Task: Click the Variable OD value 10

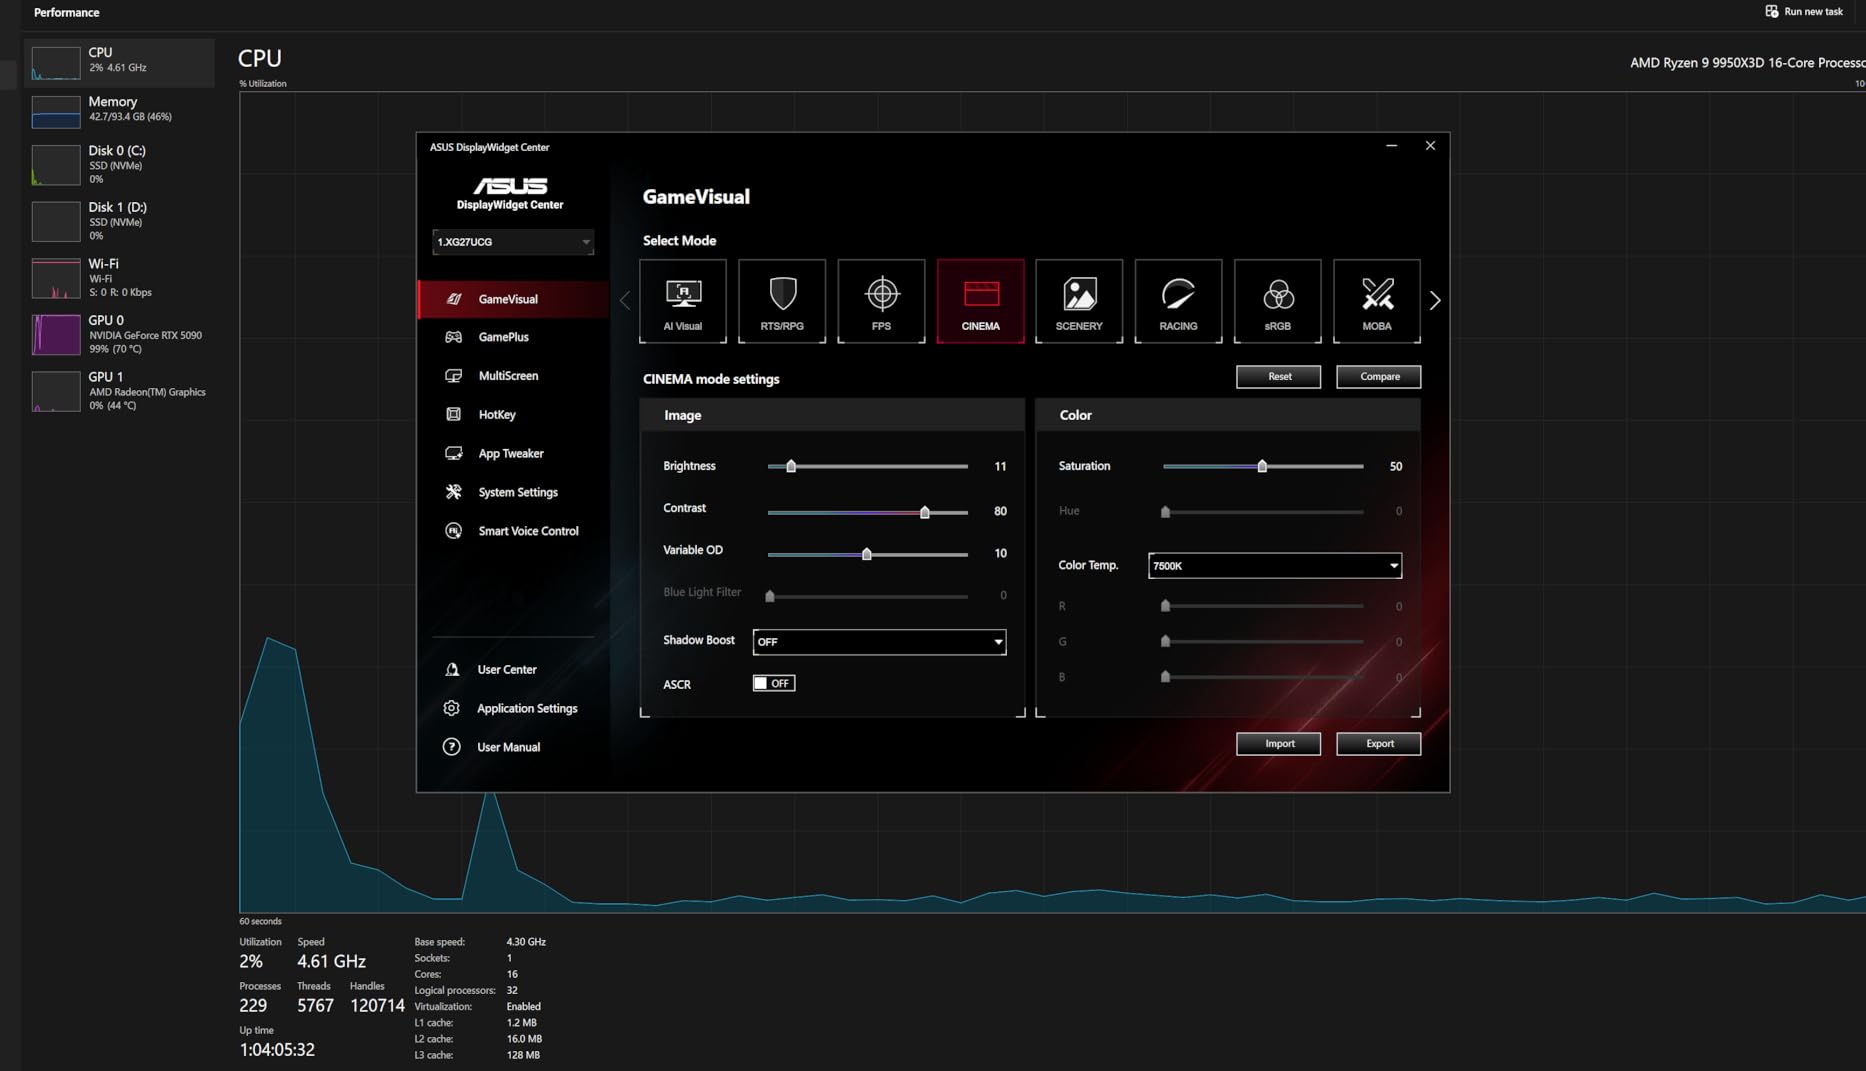Action: click(1000, 553)
